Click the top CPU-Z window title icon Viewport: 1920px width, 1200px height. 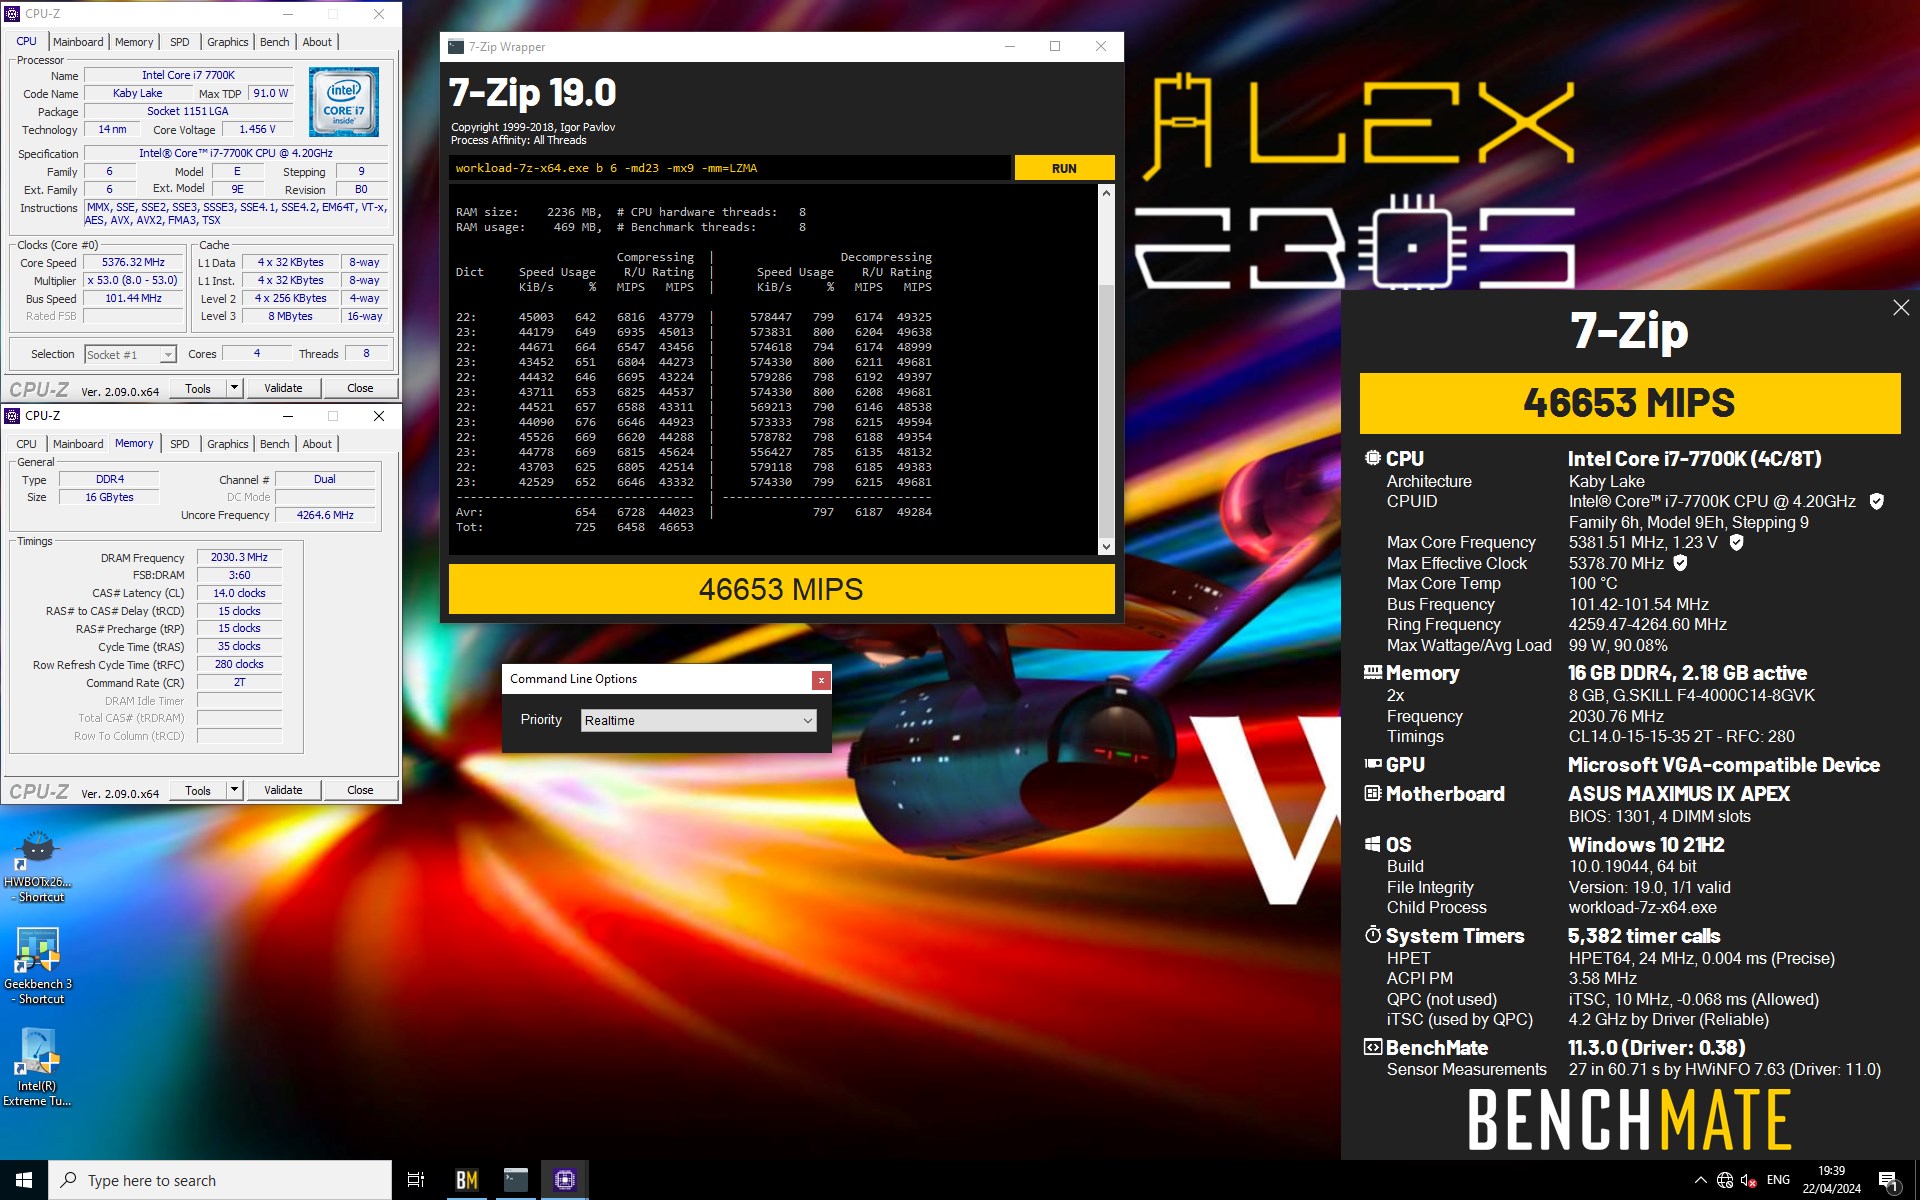[x=13, y=14]
